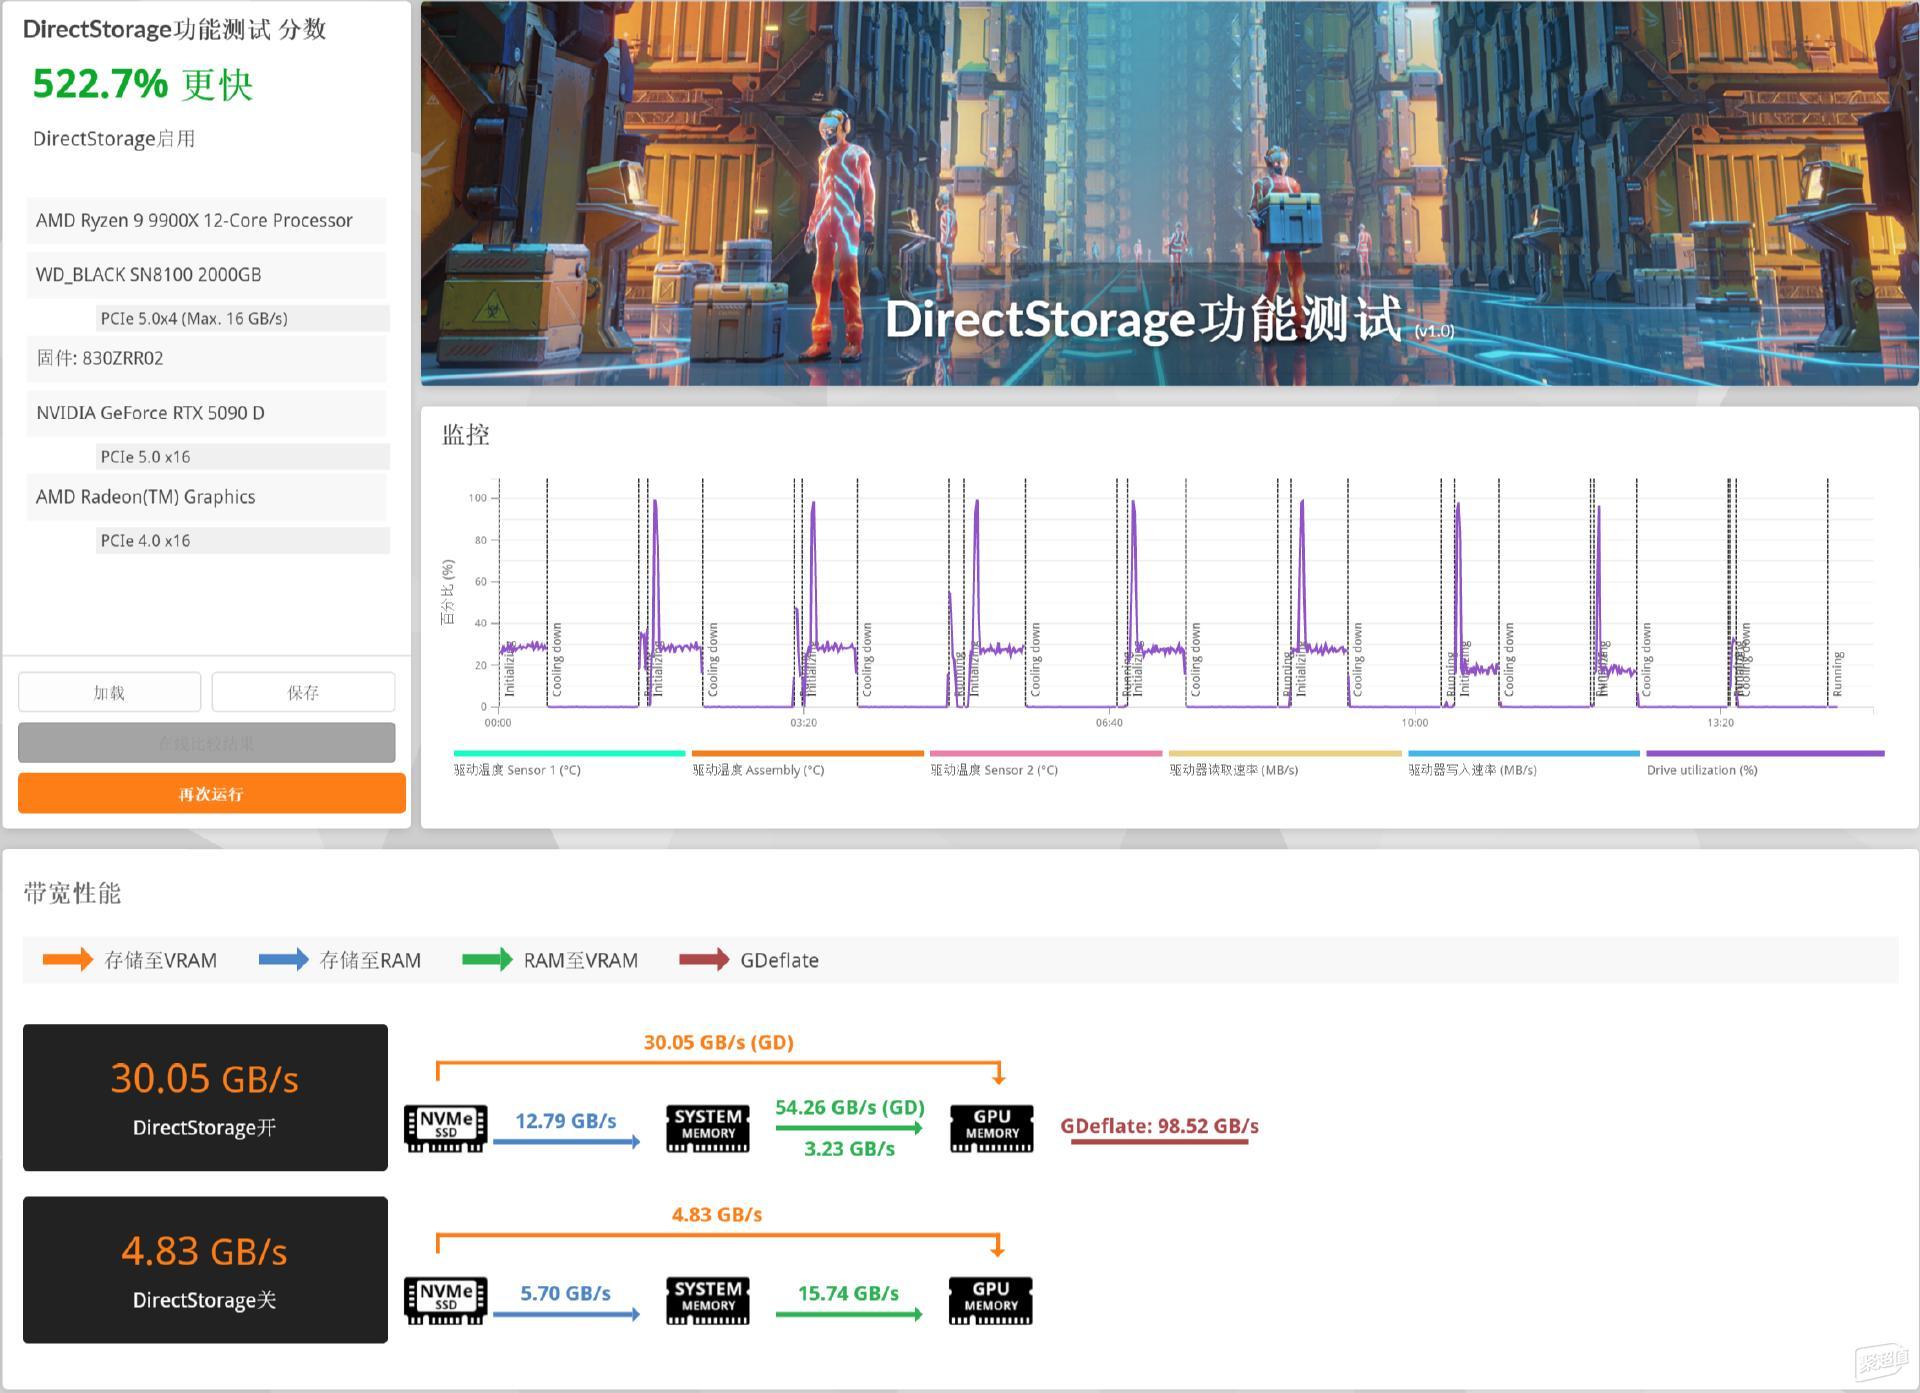1920x1393 pixels.
Task: Toggle Drive utilization legend line
Action: coord(1765,753)
